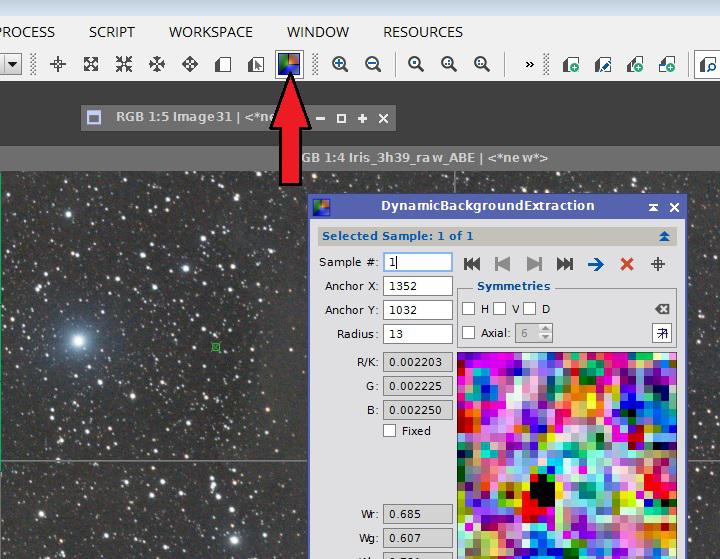Click the last magnifier in the three-magnifier group
Viewport: 720px width, 559px height.
[x=482, y=64]
